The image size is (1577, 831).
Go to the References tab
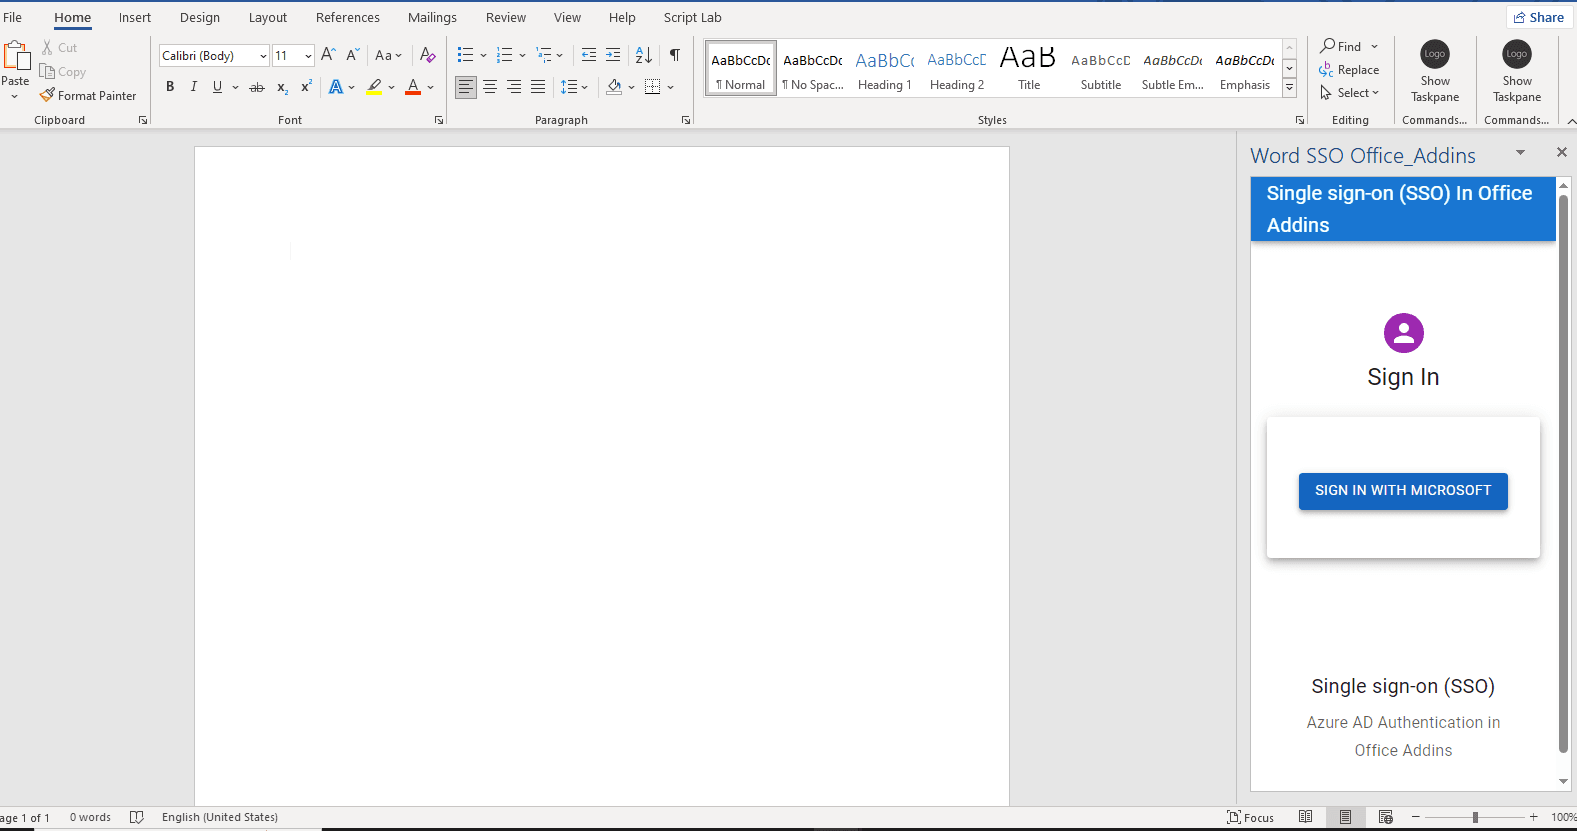(348, 17)
